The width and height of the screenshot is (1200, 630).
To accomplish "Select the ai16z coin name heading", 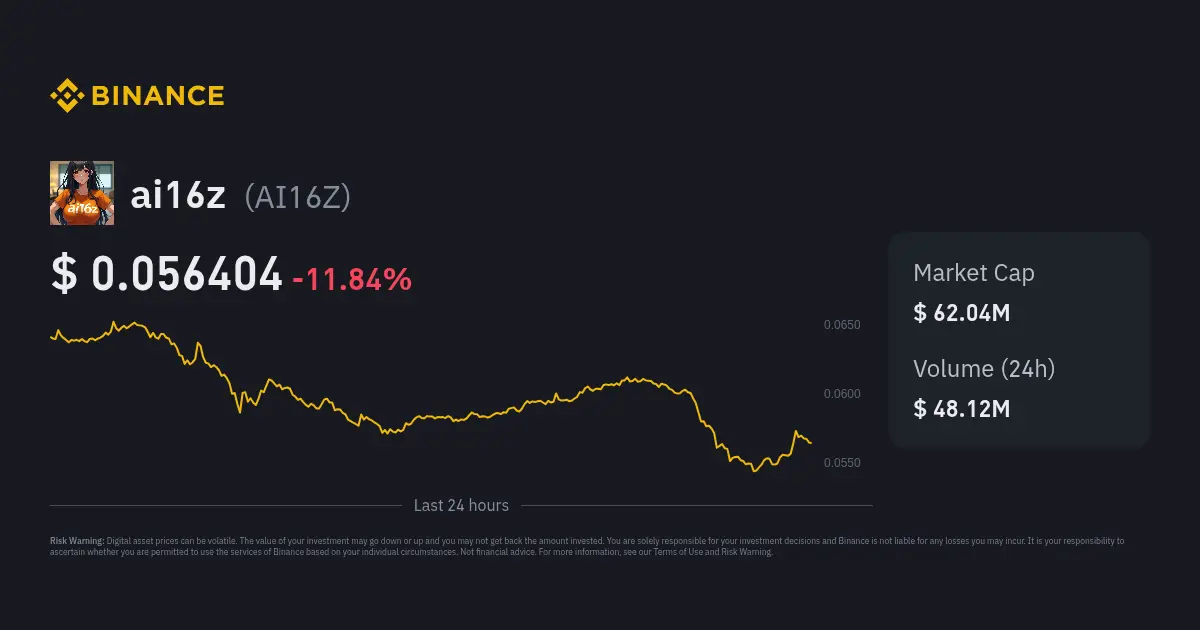I will [x=178, y=197].
